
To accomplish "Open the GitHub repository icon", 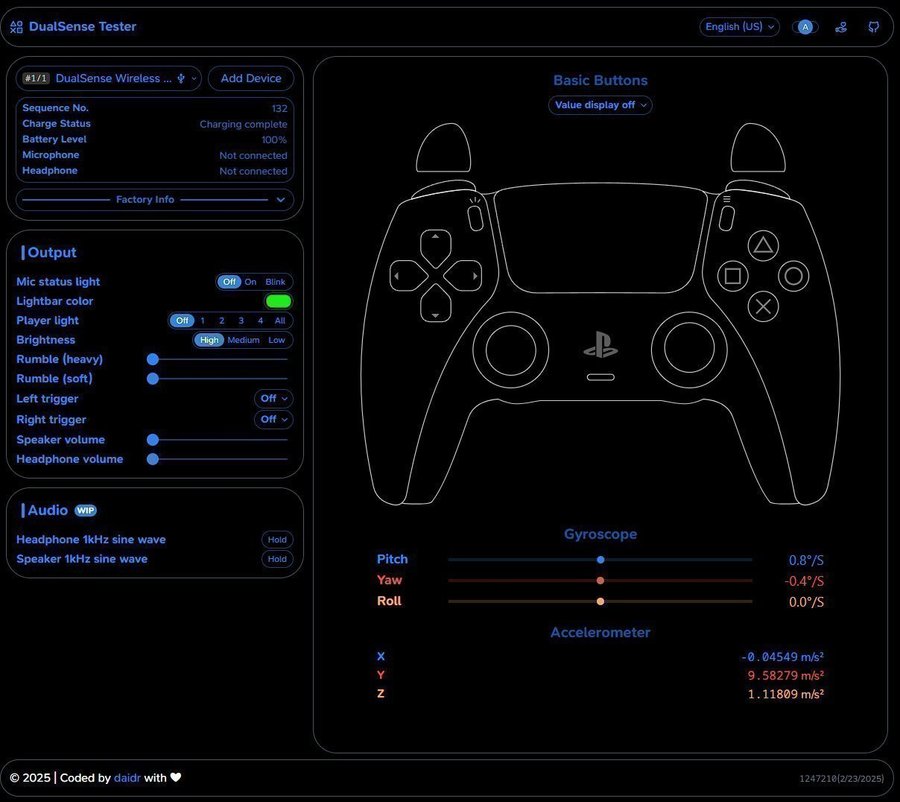I will 873,27.
